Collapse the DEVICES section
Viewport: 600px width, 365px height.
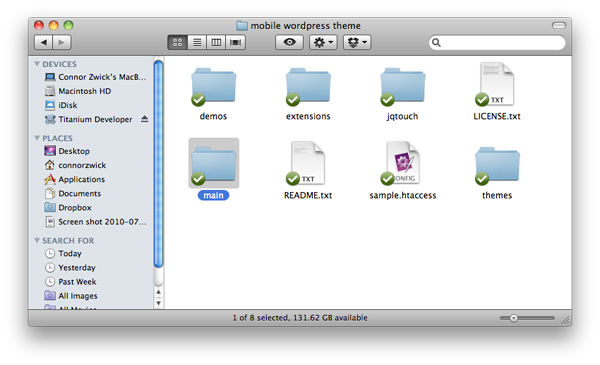tap(37, 64)
